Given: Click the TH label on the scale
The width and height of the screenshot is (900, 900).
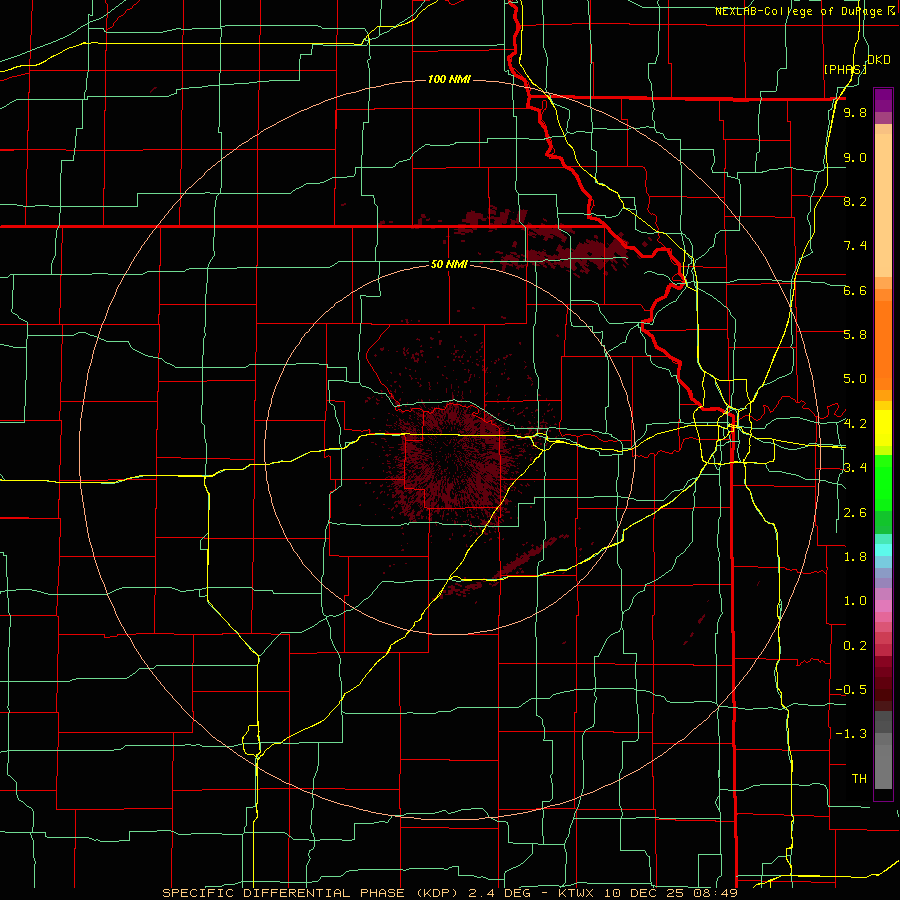Looking at the screenshot, I should pyautogui.click(x=859, y=779).
